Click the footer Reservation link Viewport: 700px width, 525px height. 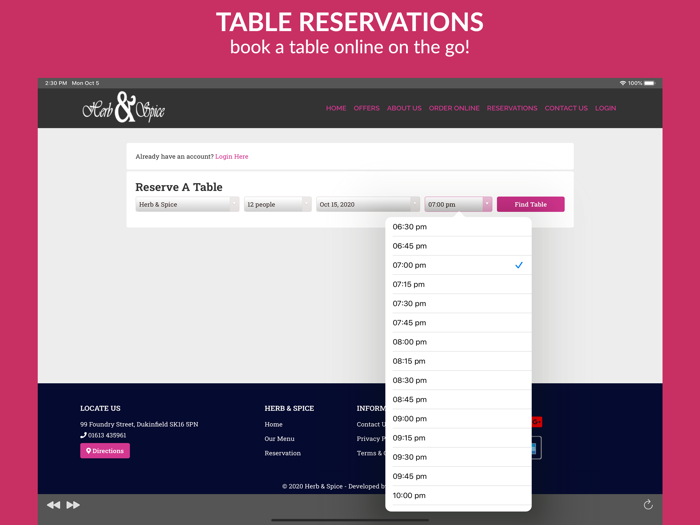(283, 453)
